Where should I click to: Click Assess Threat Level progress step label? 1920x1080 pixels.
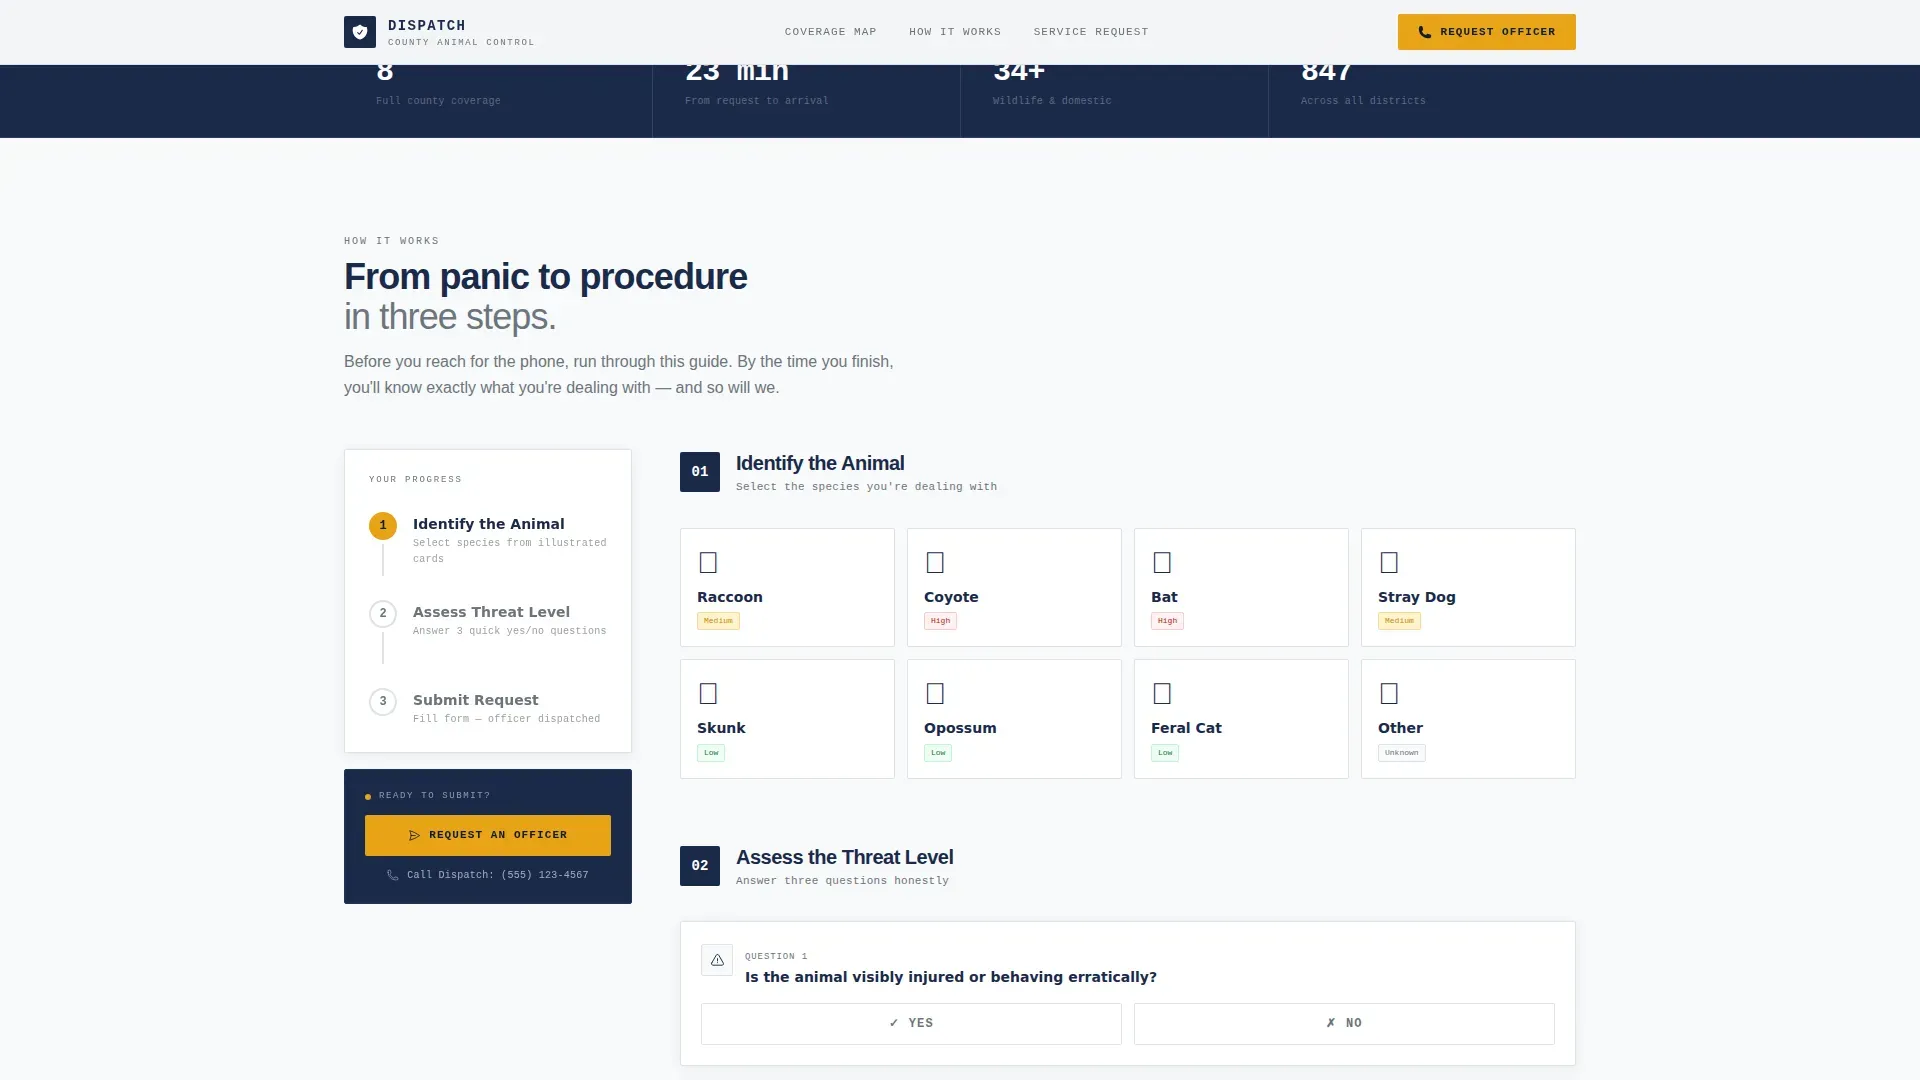coord(491,612)
